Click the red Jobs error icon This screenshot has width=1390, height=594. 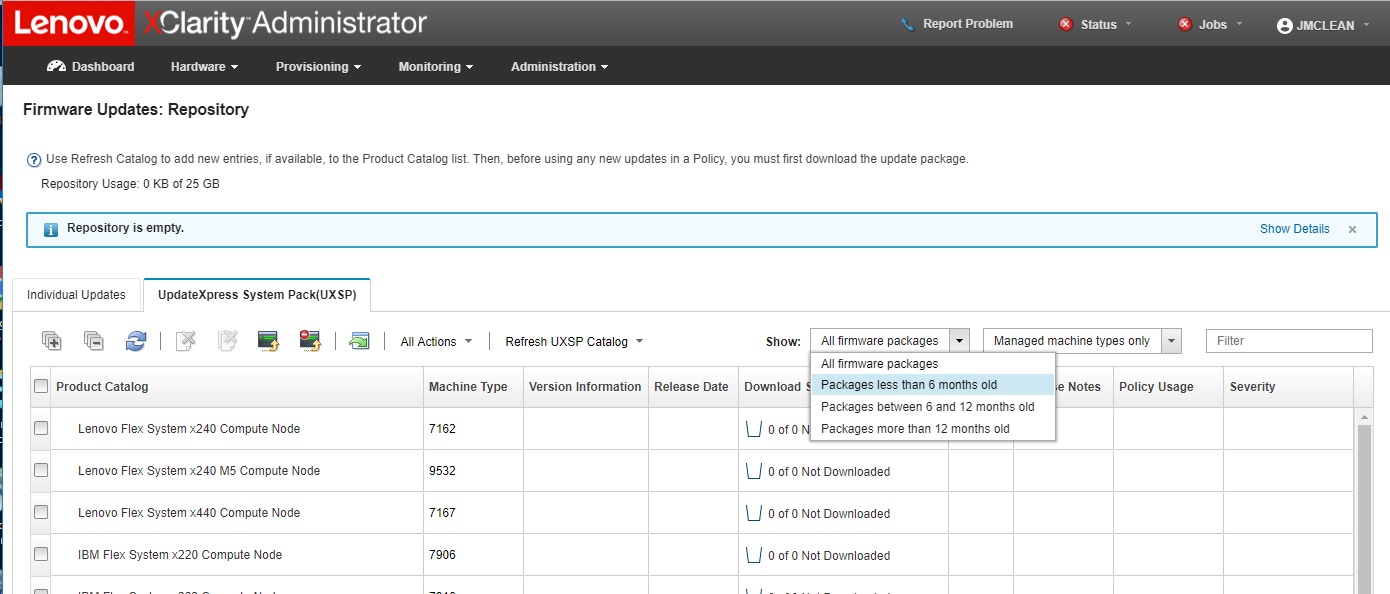(x=1185, y=24)
